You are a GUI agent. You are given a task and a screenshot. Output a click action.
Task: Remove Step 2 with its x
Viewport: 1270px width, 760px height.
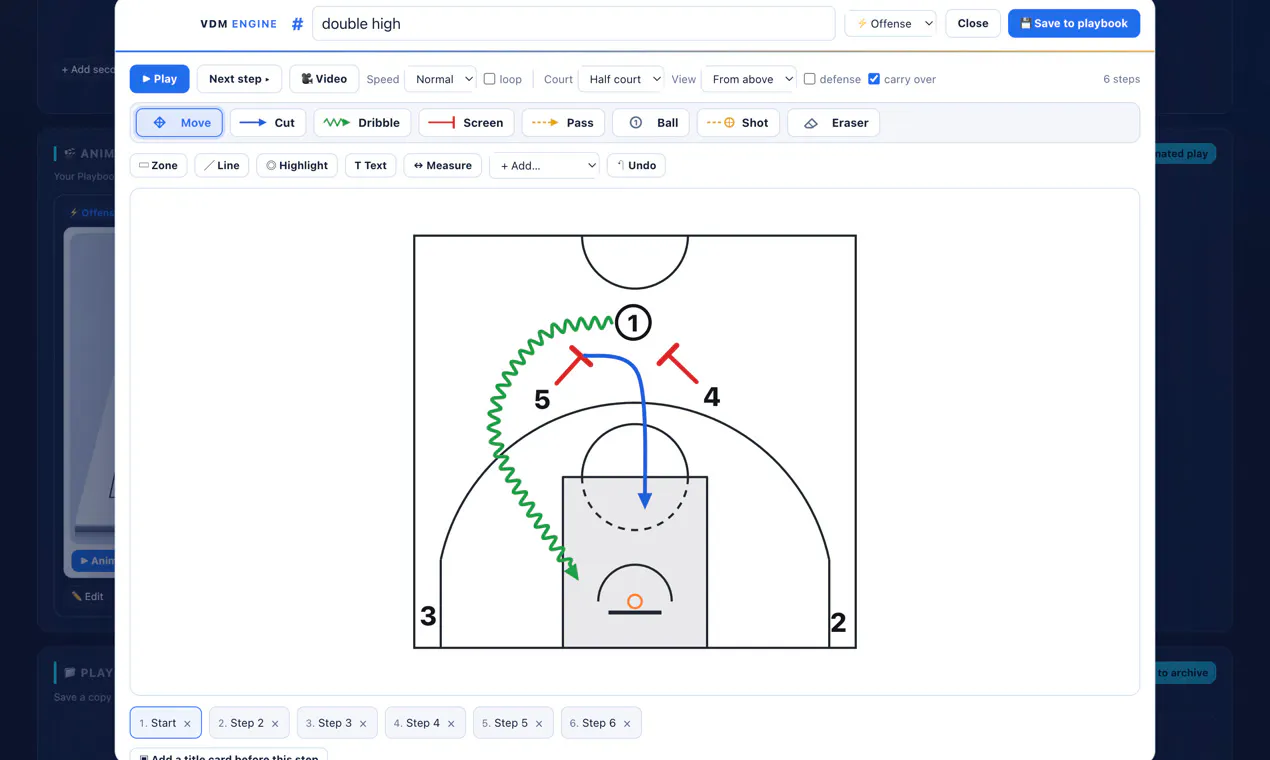click(x=275, y=724)
